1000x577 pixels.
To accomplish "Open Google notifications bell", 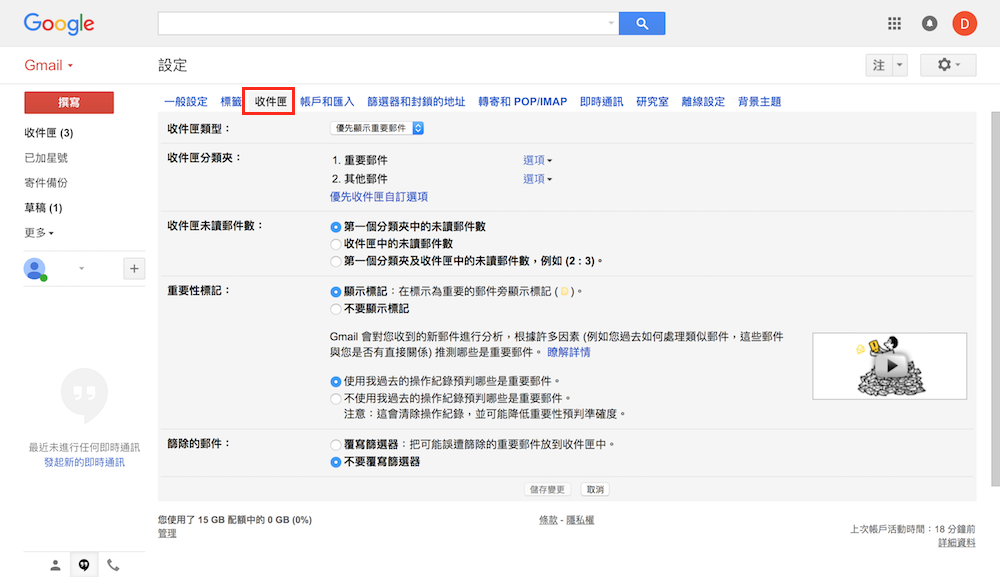I will tap(929, 23).
